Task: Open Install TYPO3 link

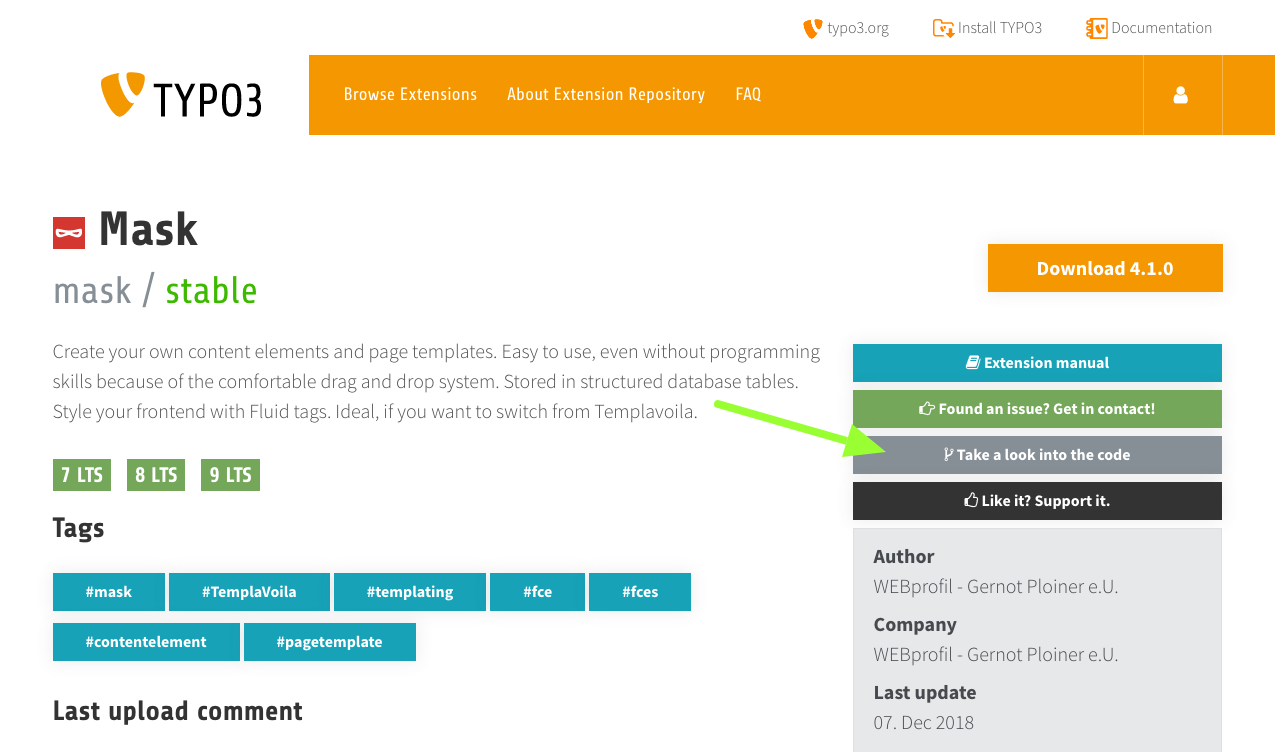Action: 1000,28
